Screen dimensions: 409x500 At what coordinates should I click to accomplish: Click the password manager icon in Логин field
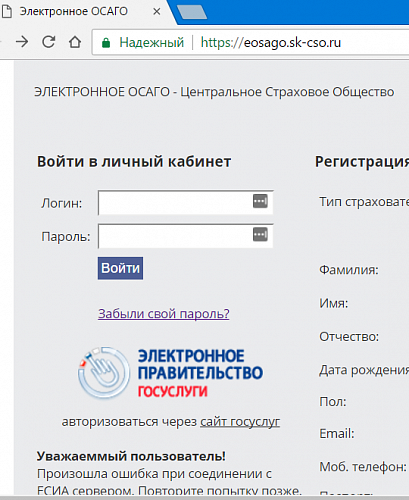click(260, 201)
